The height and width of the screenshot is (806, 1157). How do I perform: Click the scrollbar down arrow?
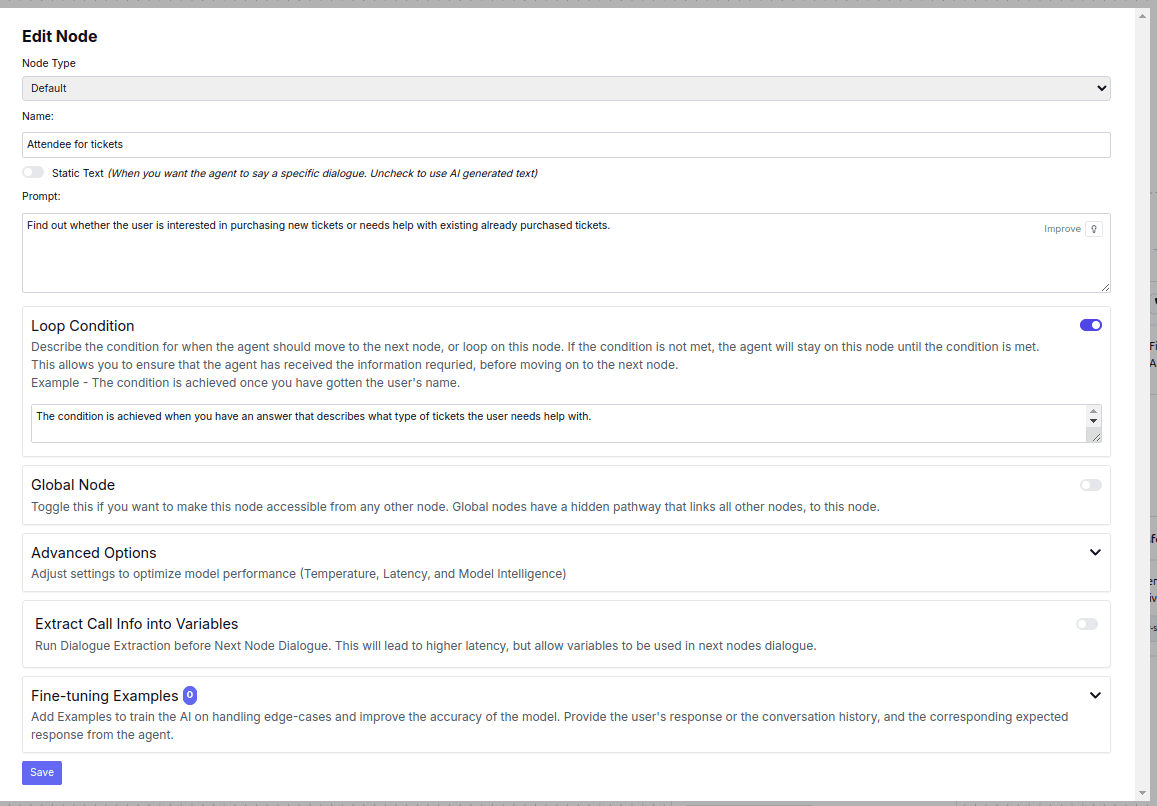click(1143, 792)
